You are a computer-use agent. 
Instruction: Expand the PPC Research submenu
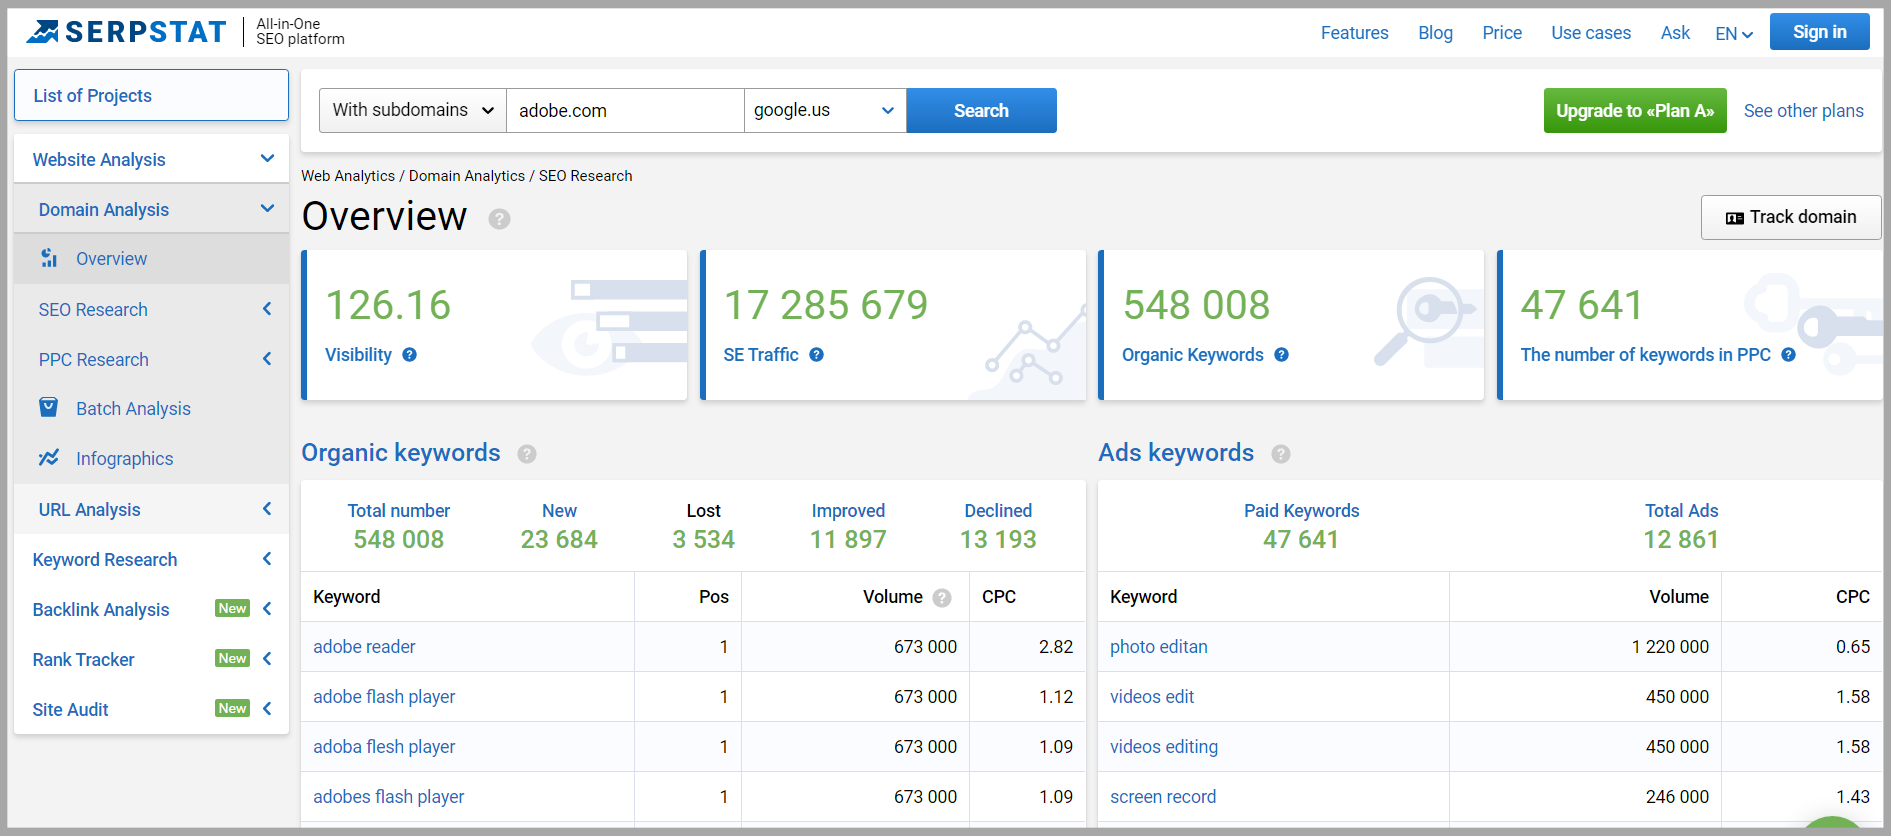(x=267, y=359)
